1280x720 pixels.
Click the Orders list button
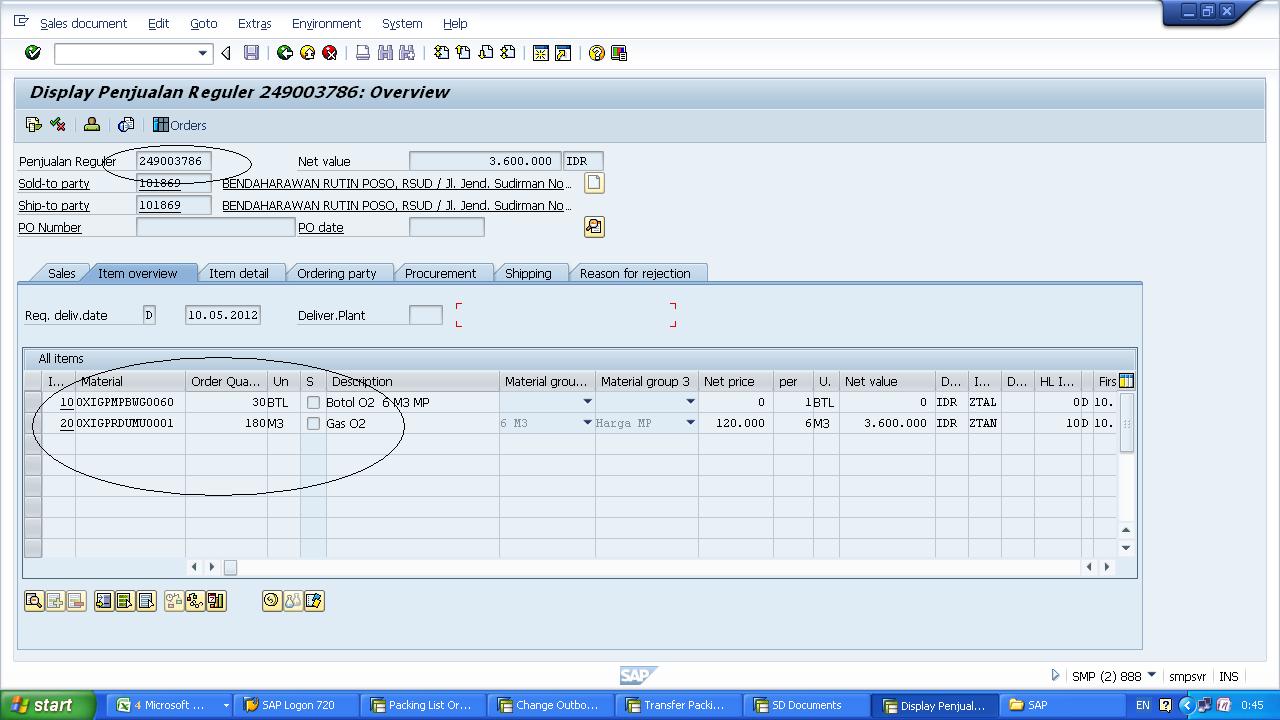pyautogui.click(x=180, y=125)
